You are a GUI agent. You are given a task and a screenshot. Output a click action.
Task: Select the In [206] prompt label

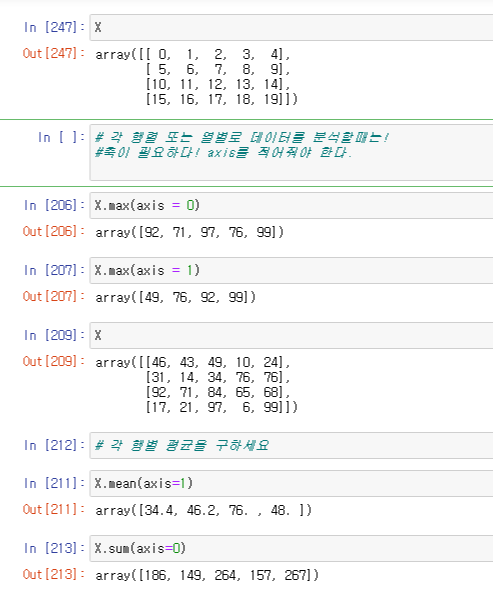(55, 205)
